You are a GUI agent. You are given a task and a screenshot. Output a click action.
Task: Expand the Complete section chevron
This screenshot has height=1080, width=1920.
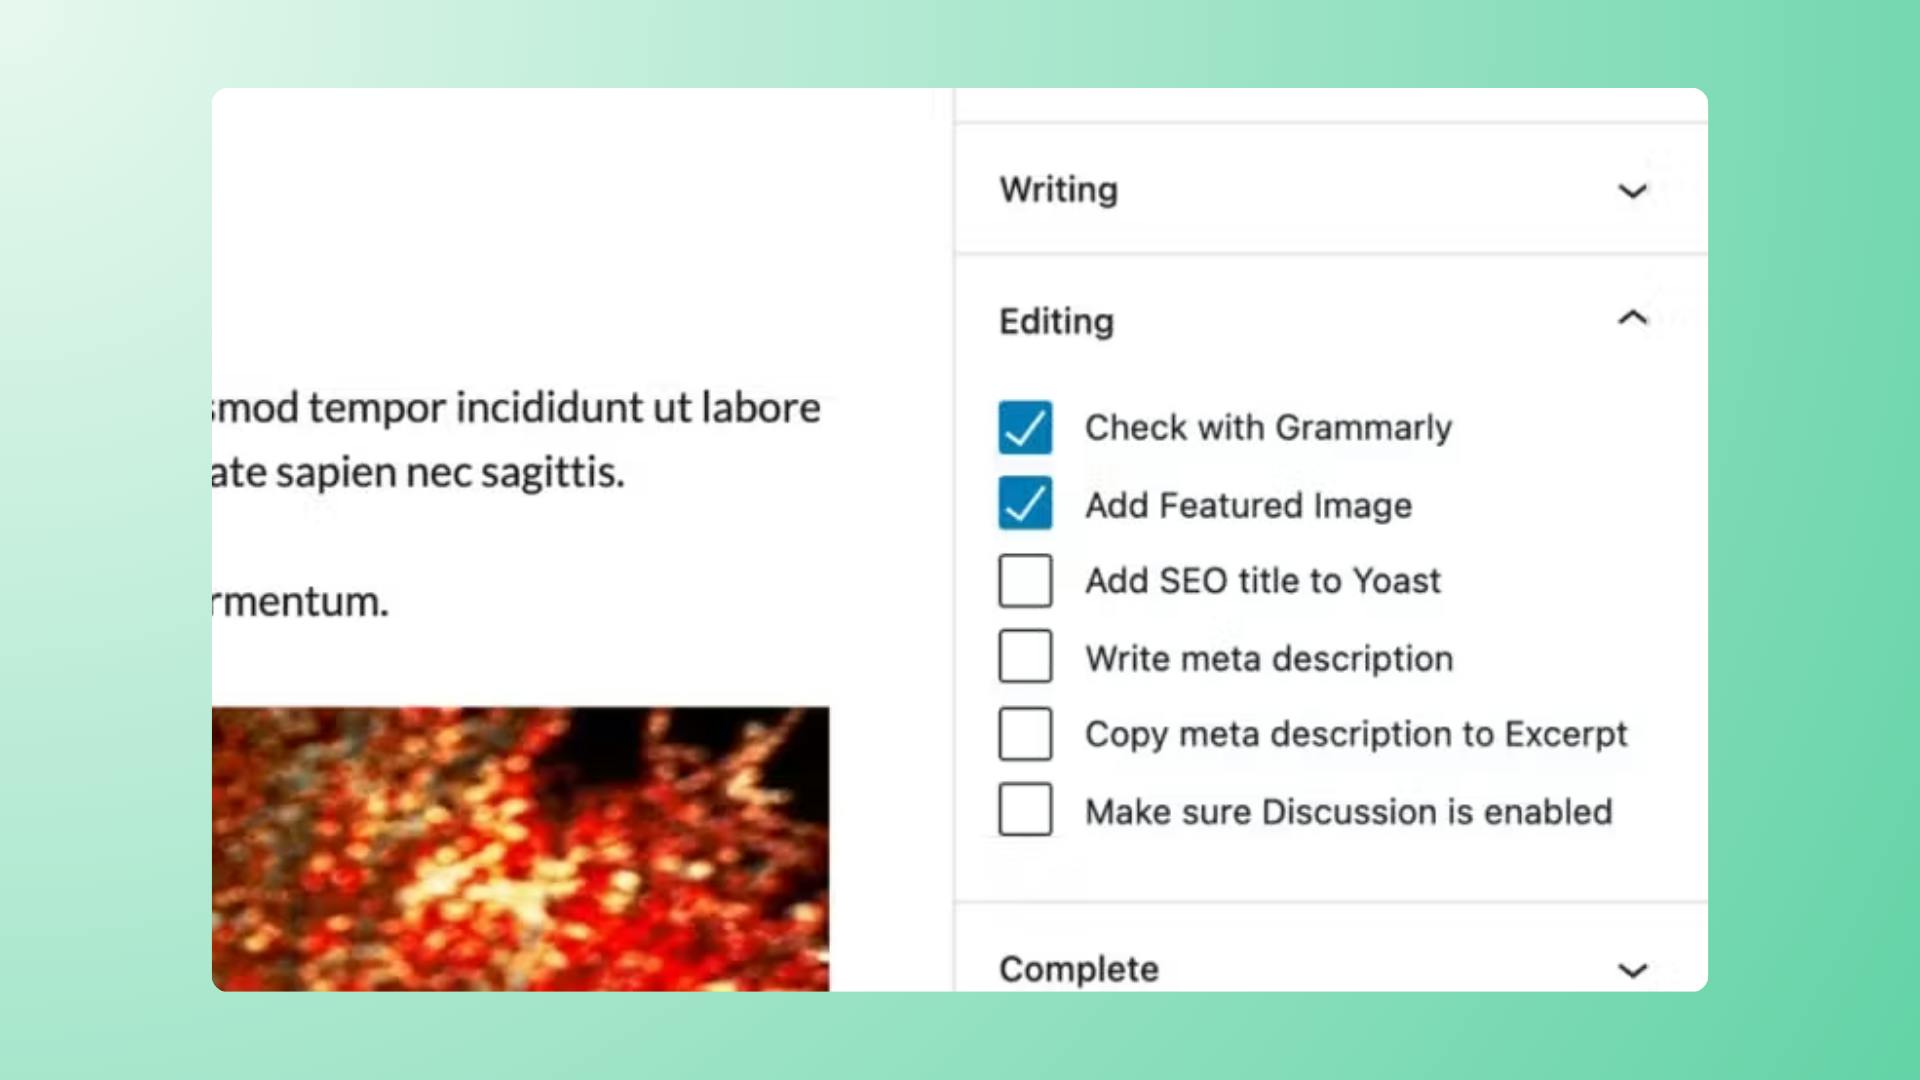[x=1632, y=970]
